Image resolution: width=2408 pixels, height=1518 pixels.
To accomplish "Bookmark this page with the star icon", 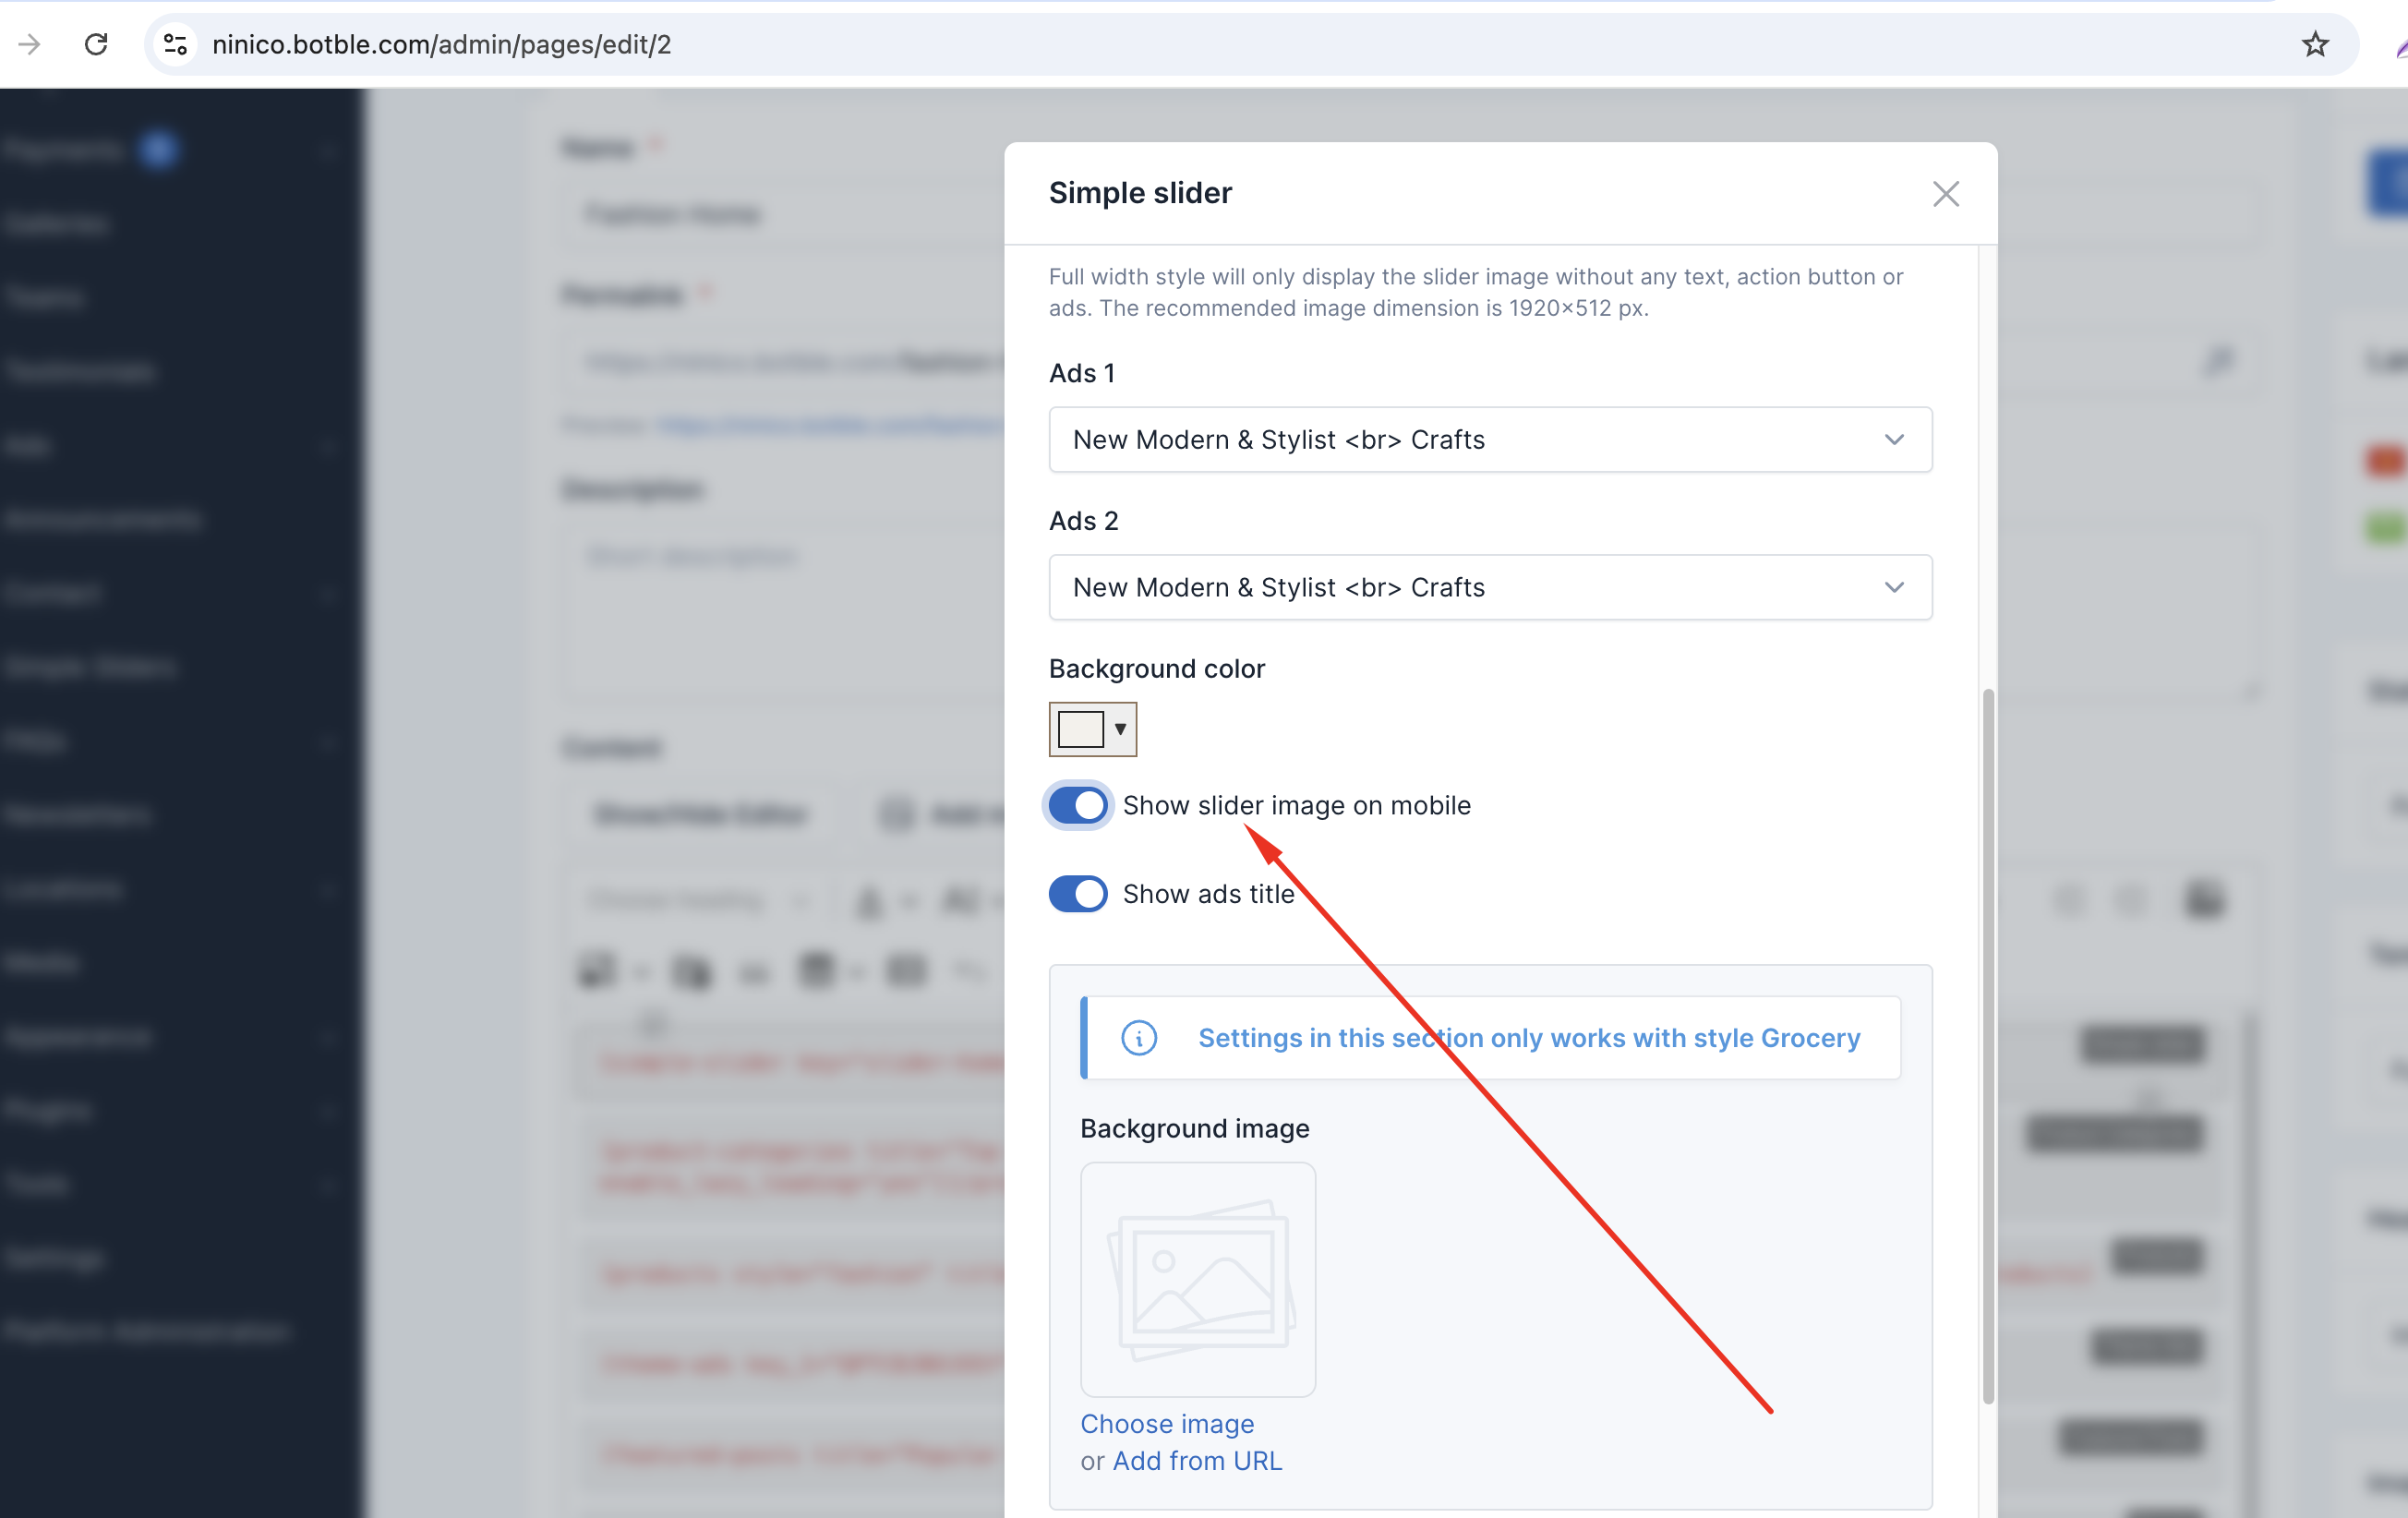I will pos(2315,44).
